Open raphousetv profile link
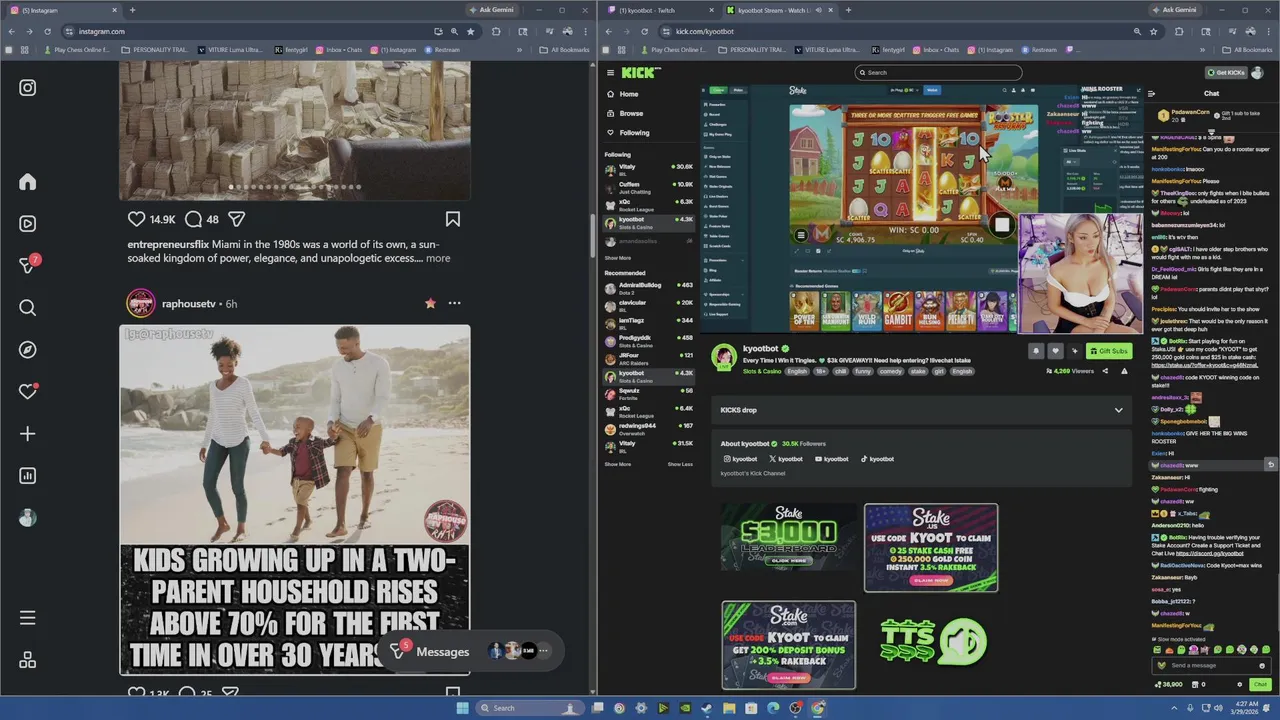Image resolution: width=1280 pixels, height=720 pixels. (189, 304)
